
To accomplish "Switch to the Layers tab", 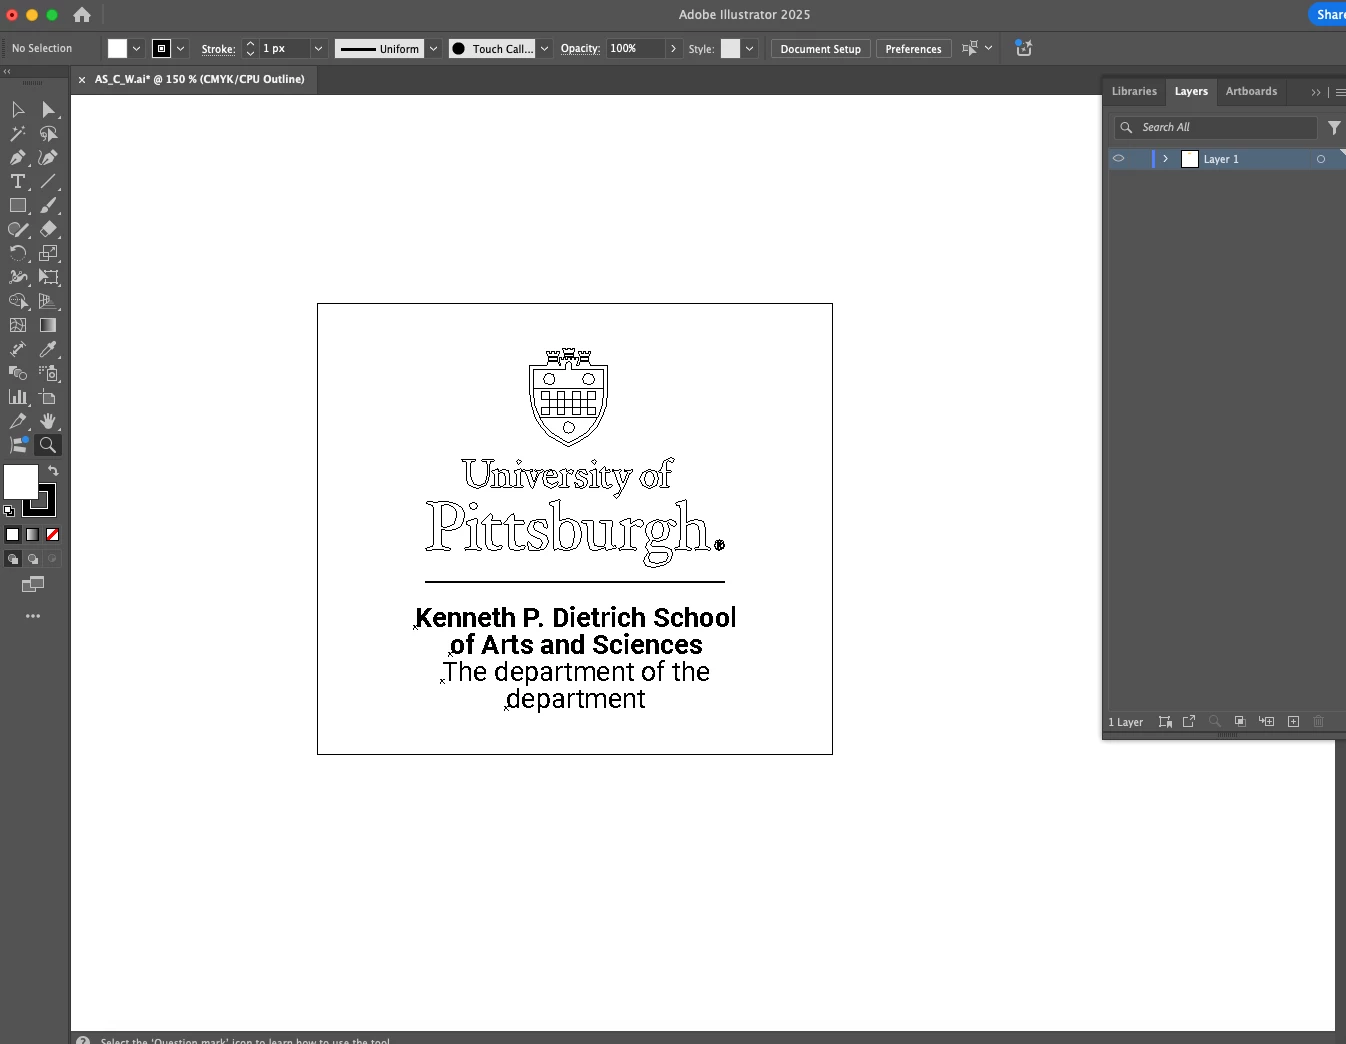I will [1191, 91].
